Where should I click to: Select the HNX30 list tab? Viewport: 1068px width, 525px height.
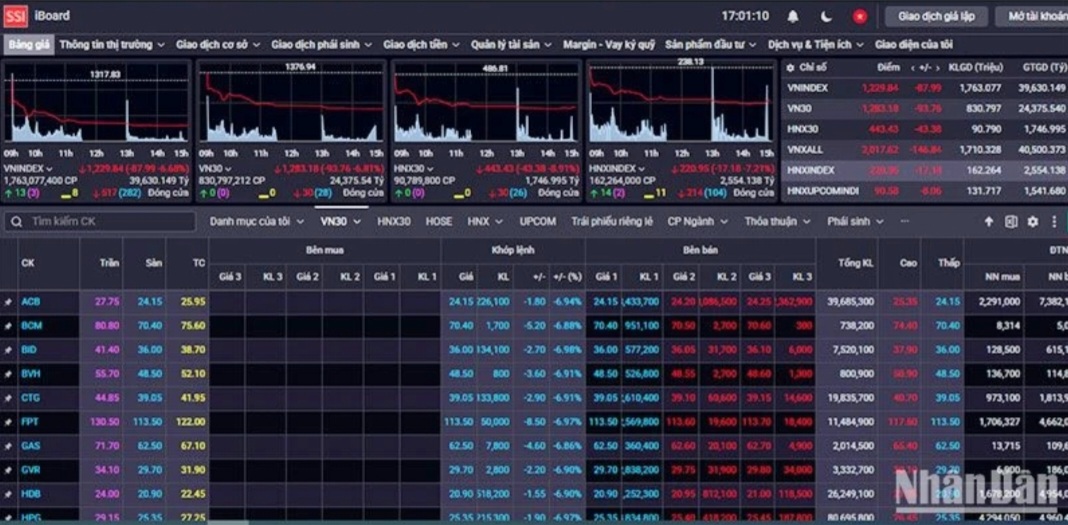(394, 221)
